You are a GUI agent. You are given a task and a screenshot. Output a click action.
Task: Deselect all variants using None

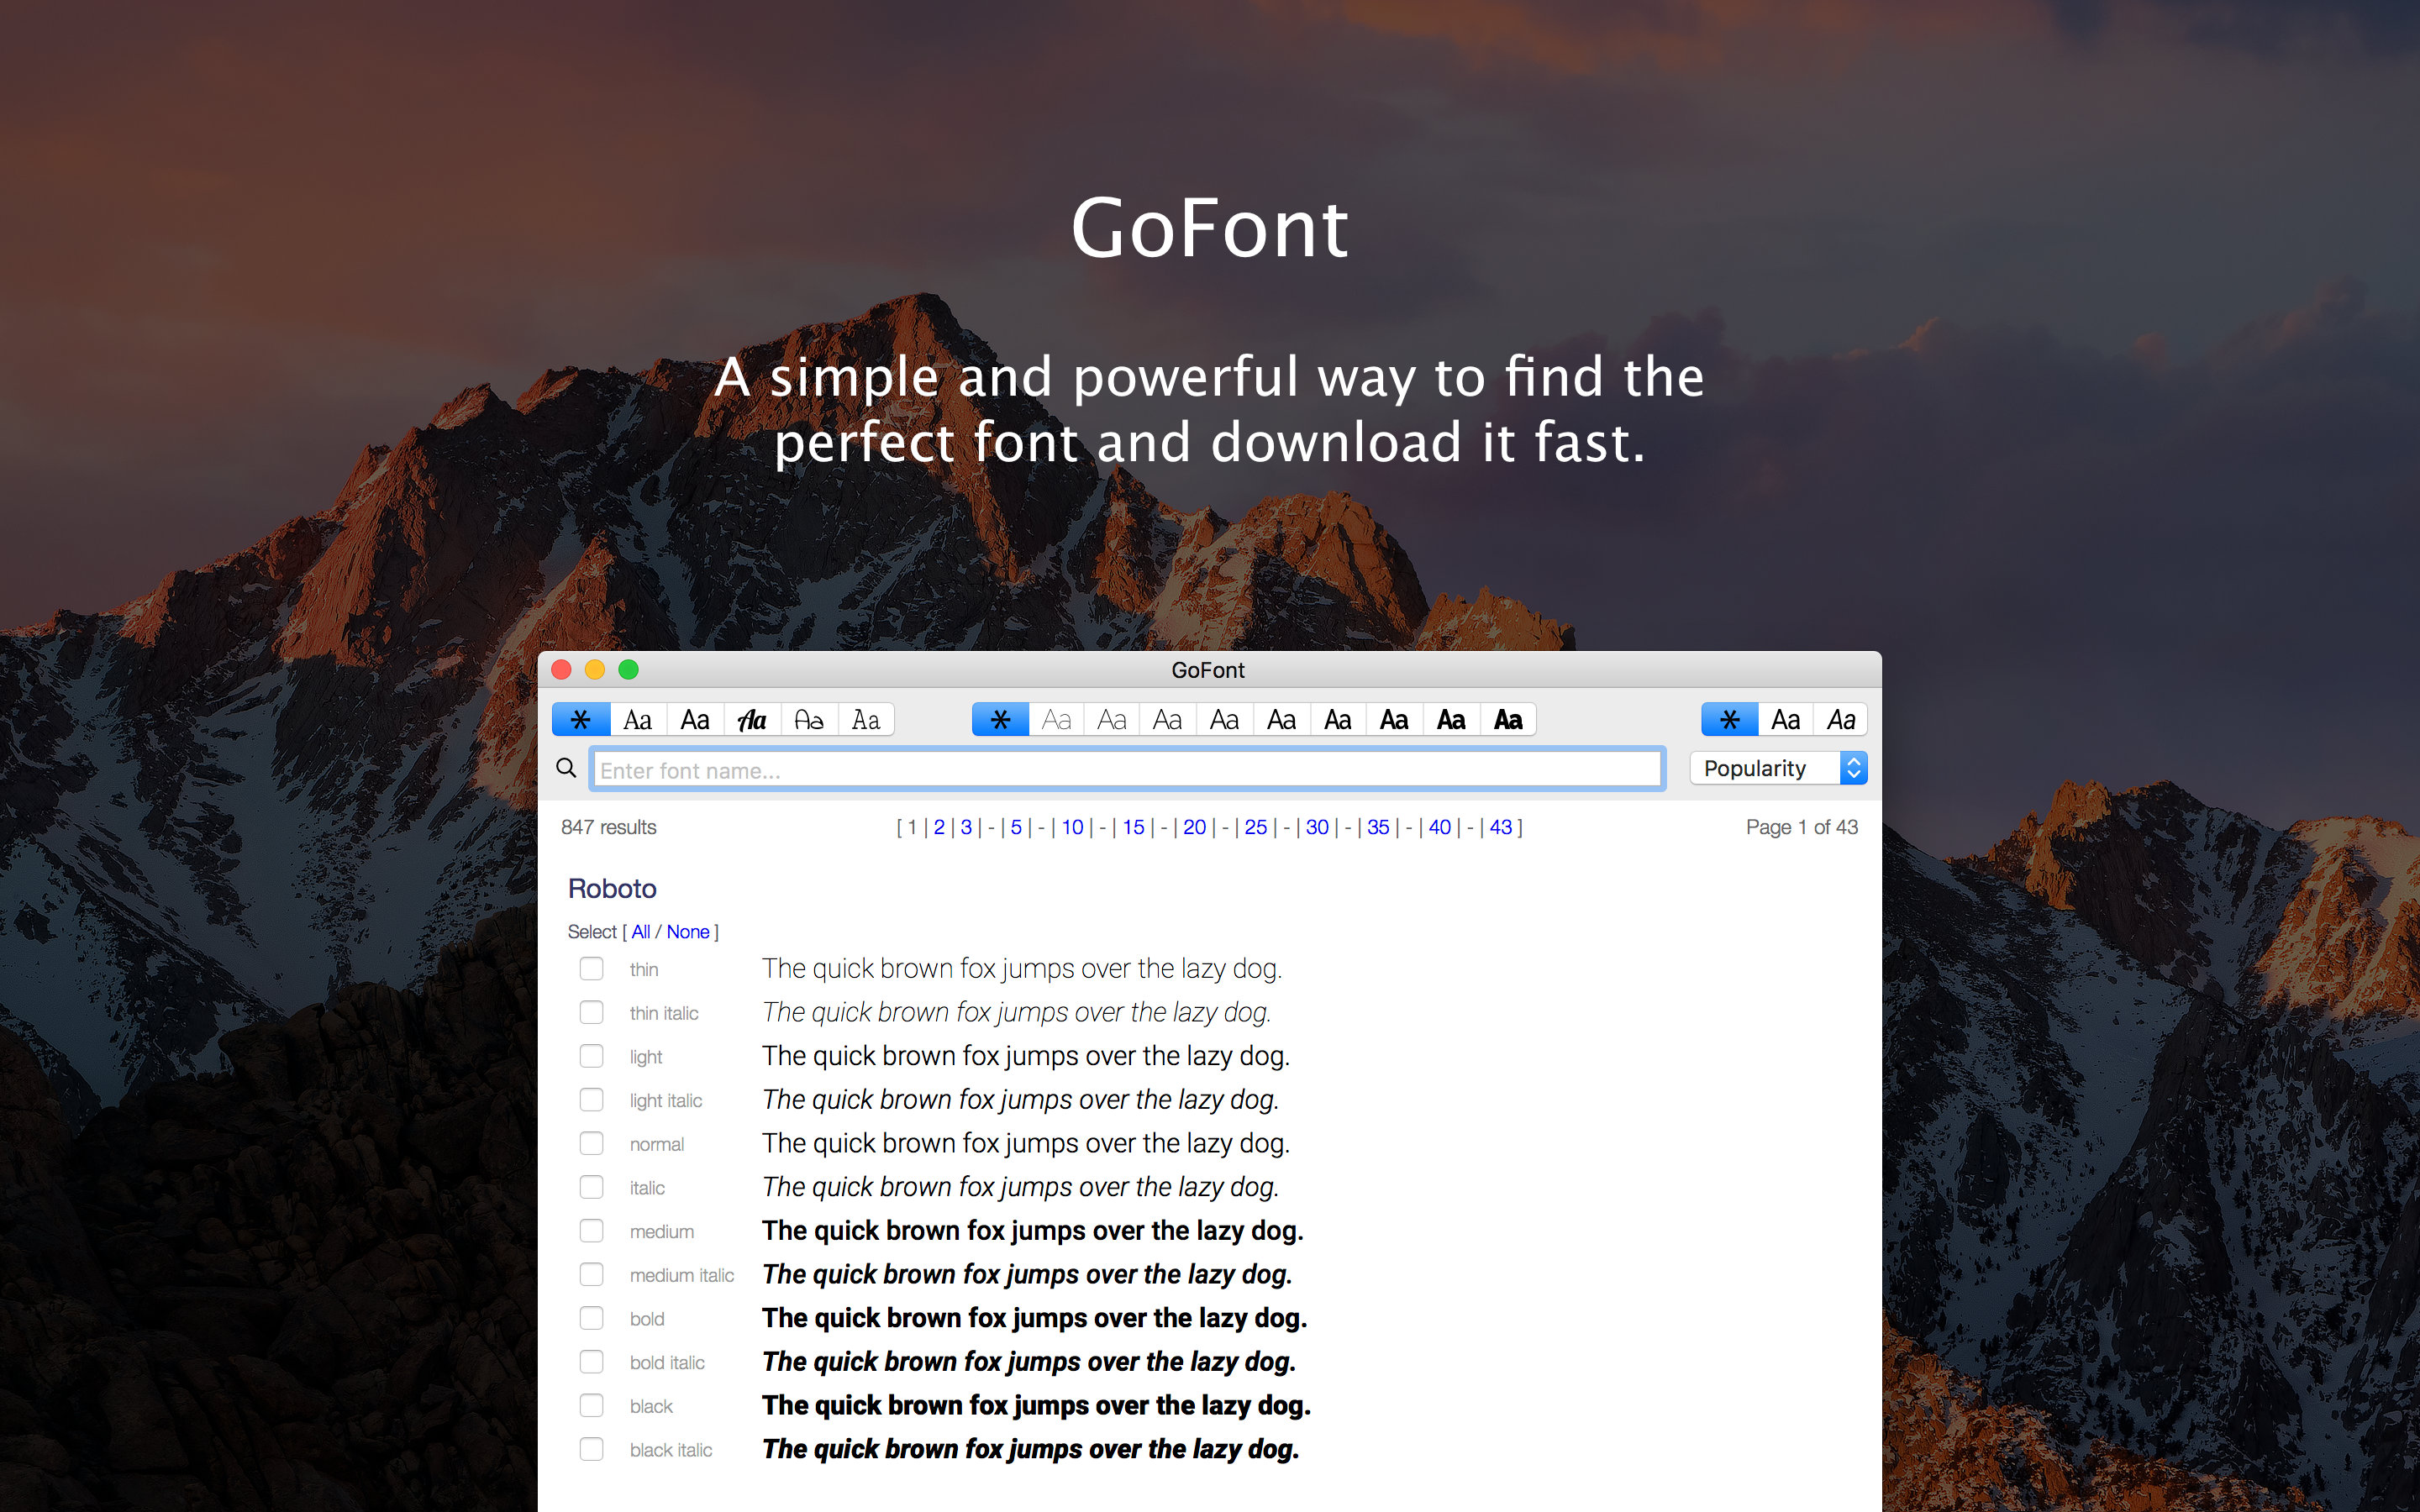688,931
